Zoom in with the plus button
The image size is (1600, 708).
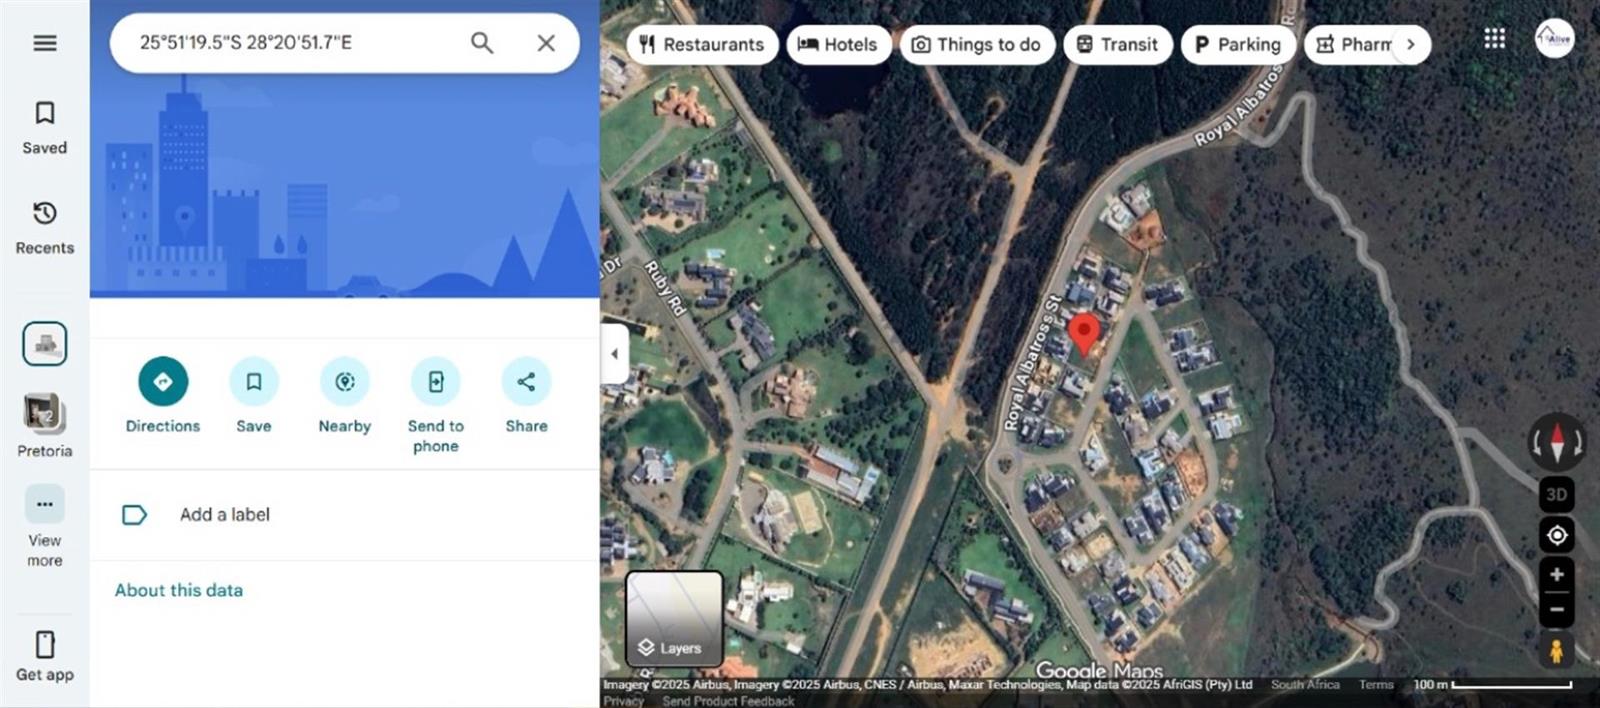click(1557, 574)
